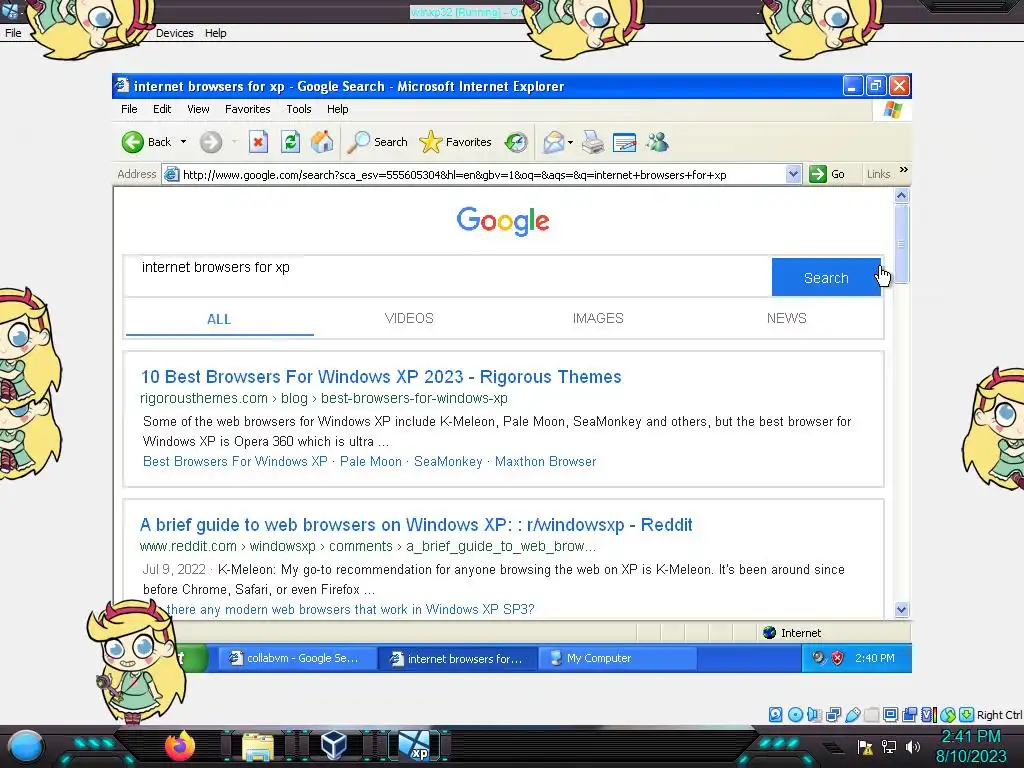The image size is (1024, 768).
Task: Expand the Back button history dropdown
Action: (x=184, y=142)
